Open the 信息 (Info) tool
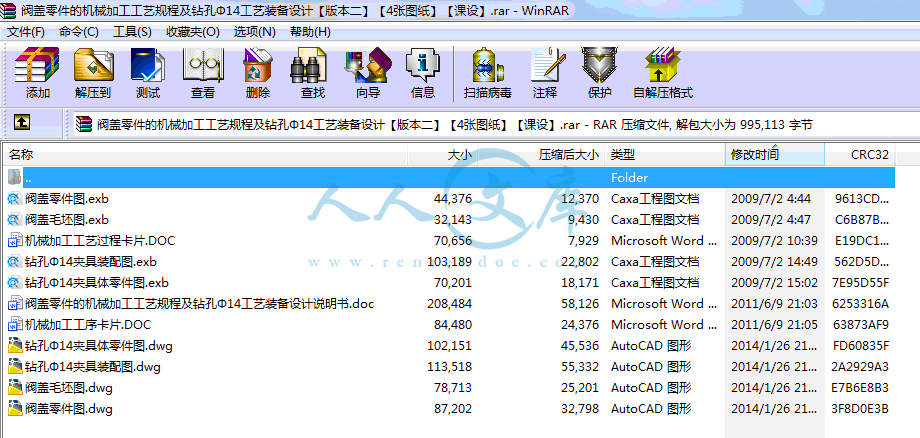This screenshot has height=438, width=920. pos(423,73)
